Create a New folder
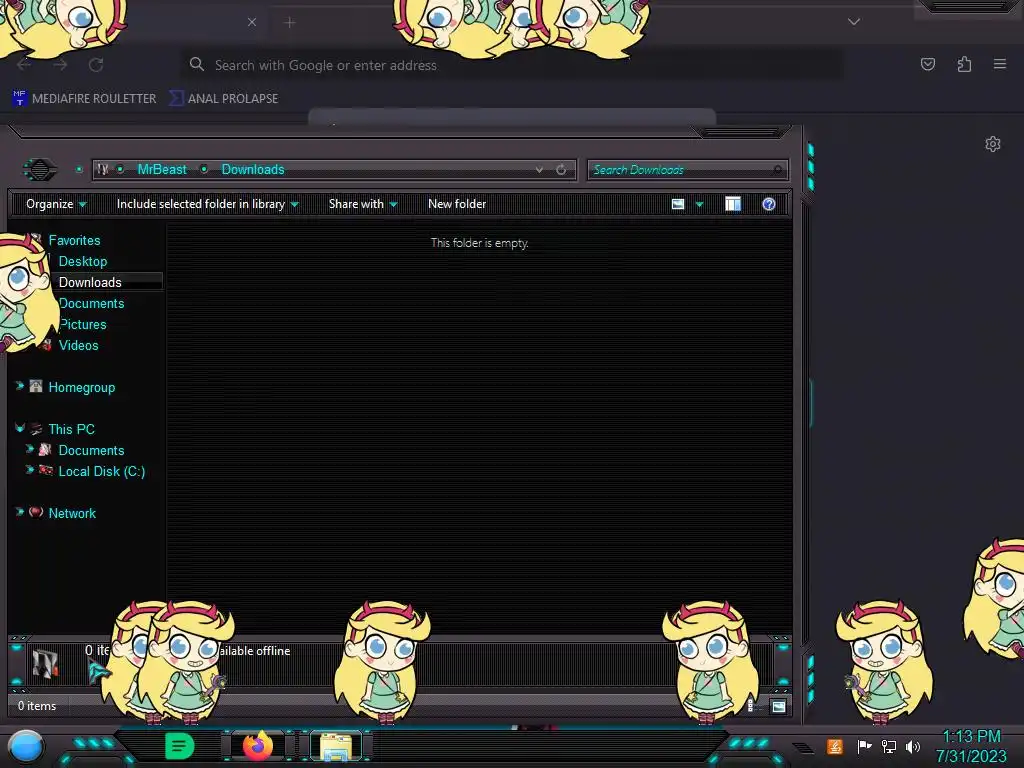This screenshot has height=768, width=1024. (x=457, y=204)
